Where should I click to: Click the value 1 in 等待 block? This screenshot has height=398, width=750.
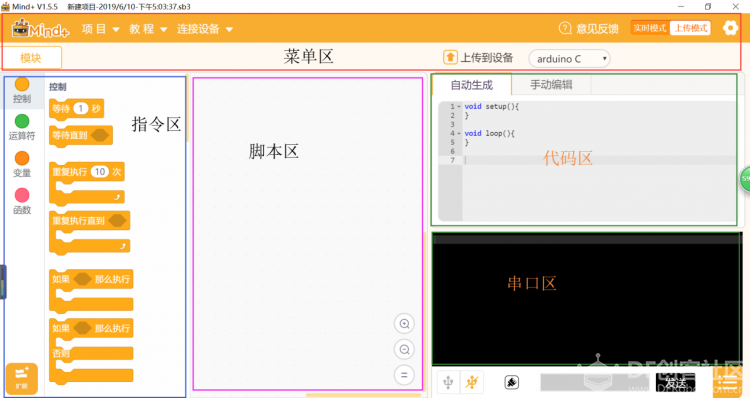81,109
